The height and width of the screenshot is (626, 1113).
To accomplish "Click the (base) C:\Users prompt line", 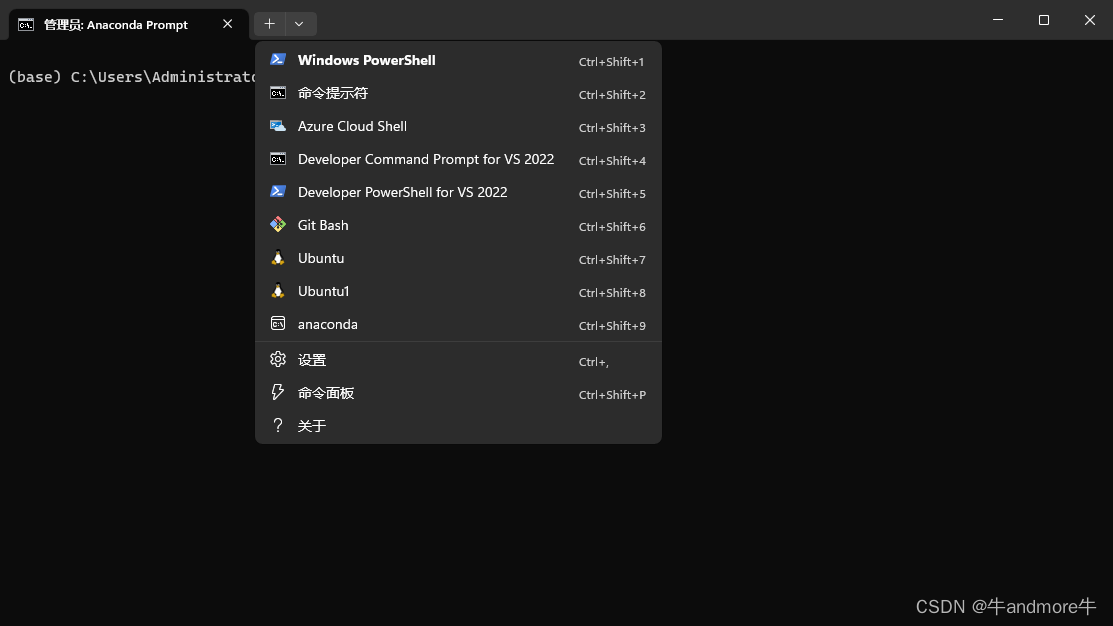I will [132, 77].
